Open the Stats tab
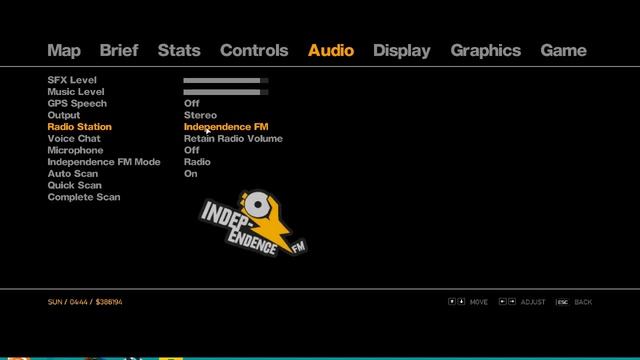This screenshot has width=640, height=360. pyautogui.click(x=179, y=51)
